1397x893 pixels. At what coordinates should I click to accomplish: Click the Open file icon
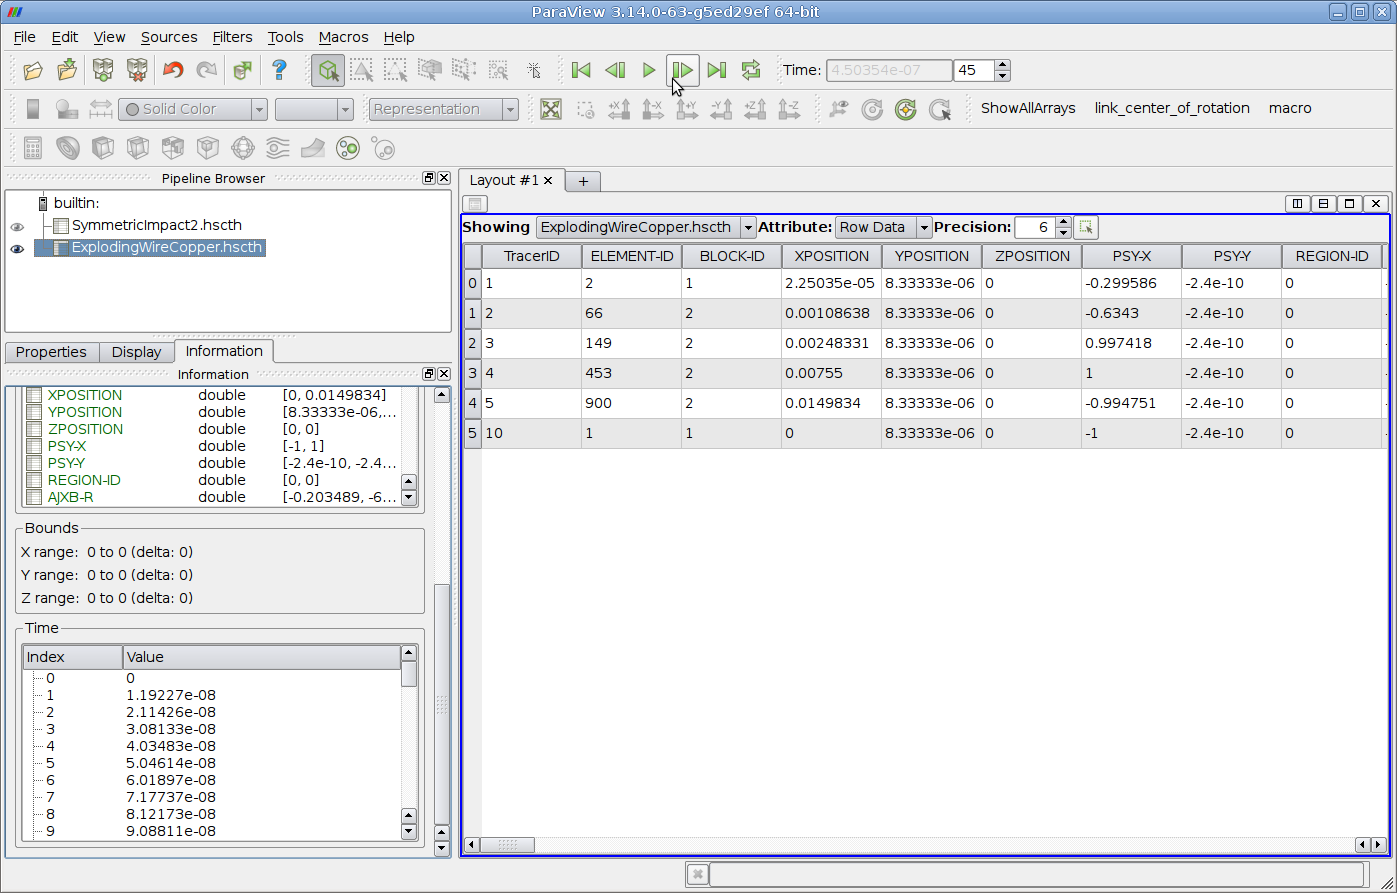point(33,70)
